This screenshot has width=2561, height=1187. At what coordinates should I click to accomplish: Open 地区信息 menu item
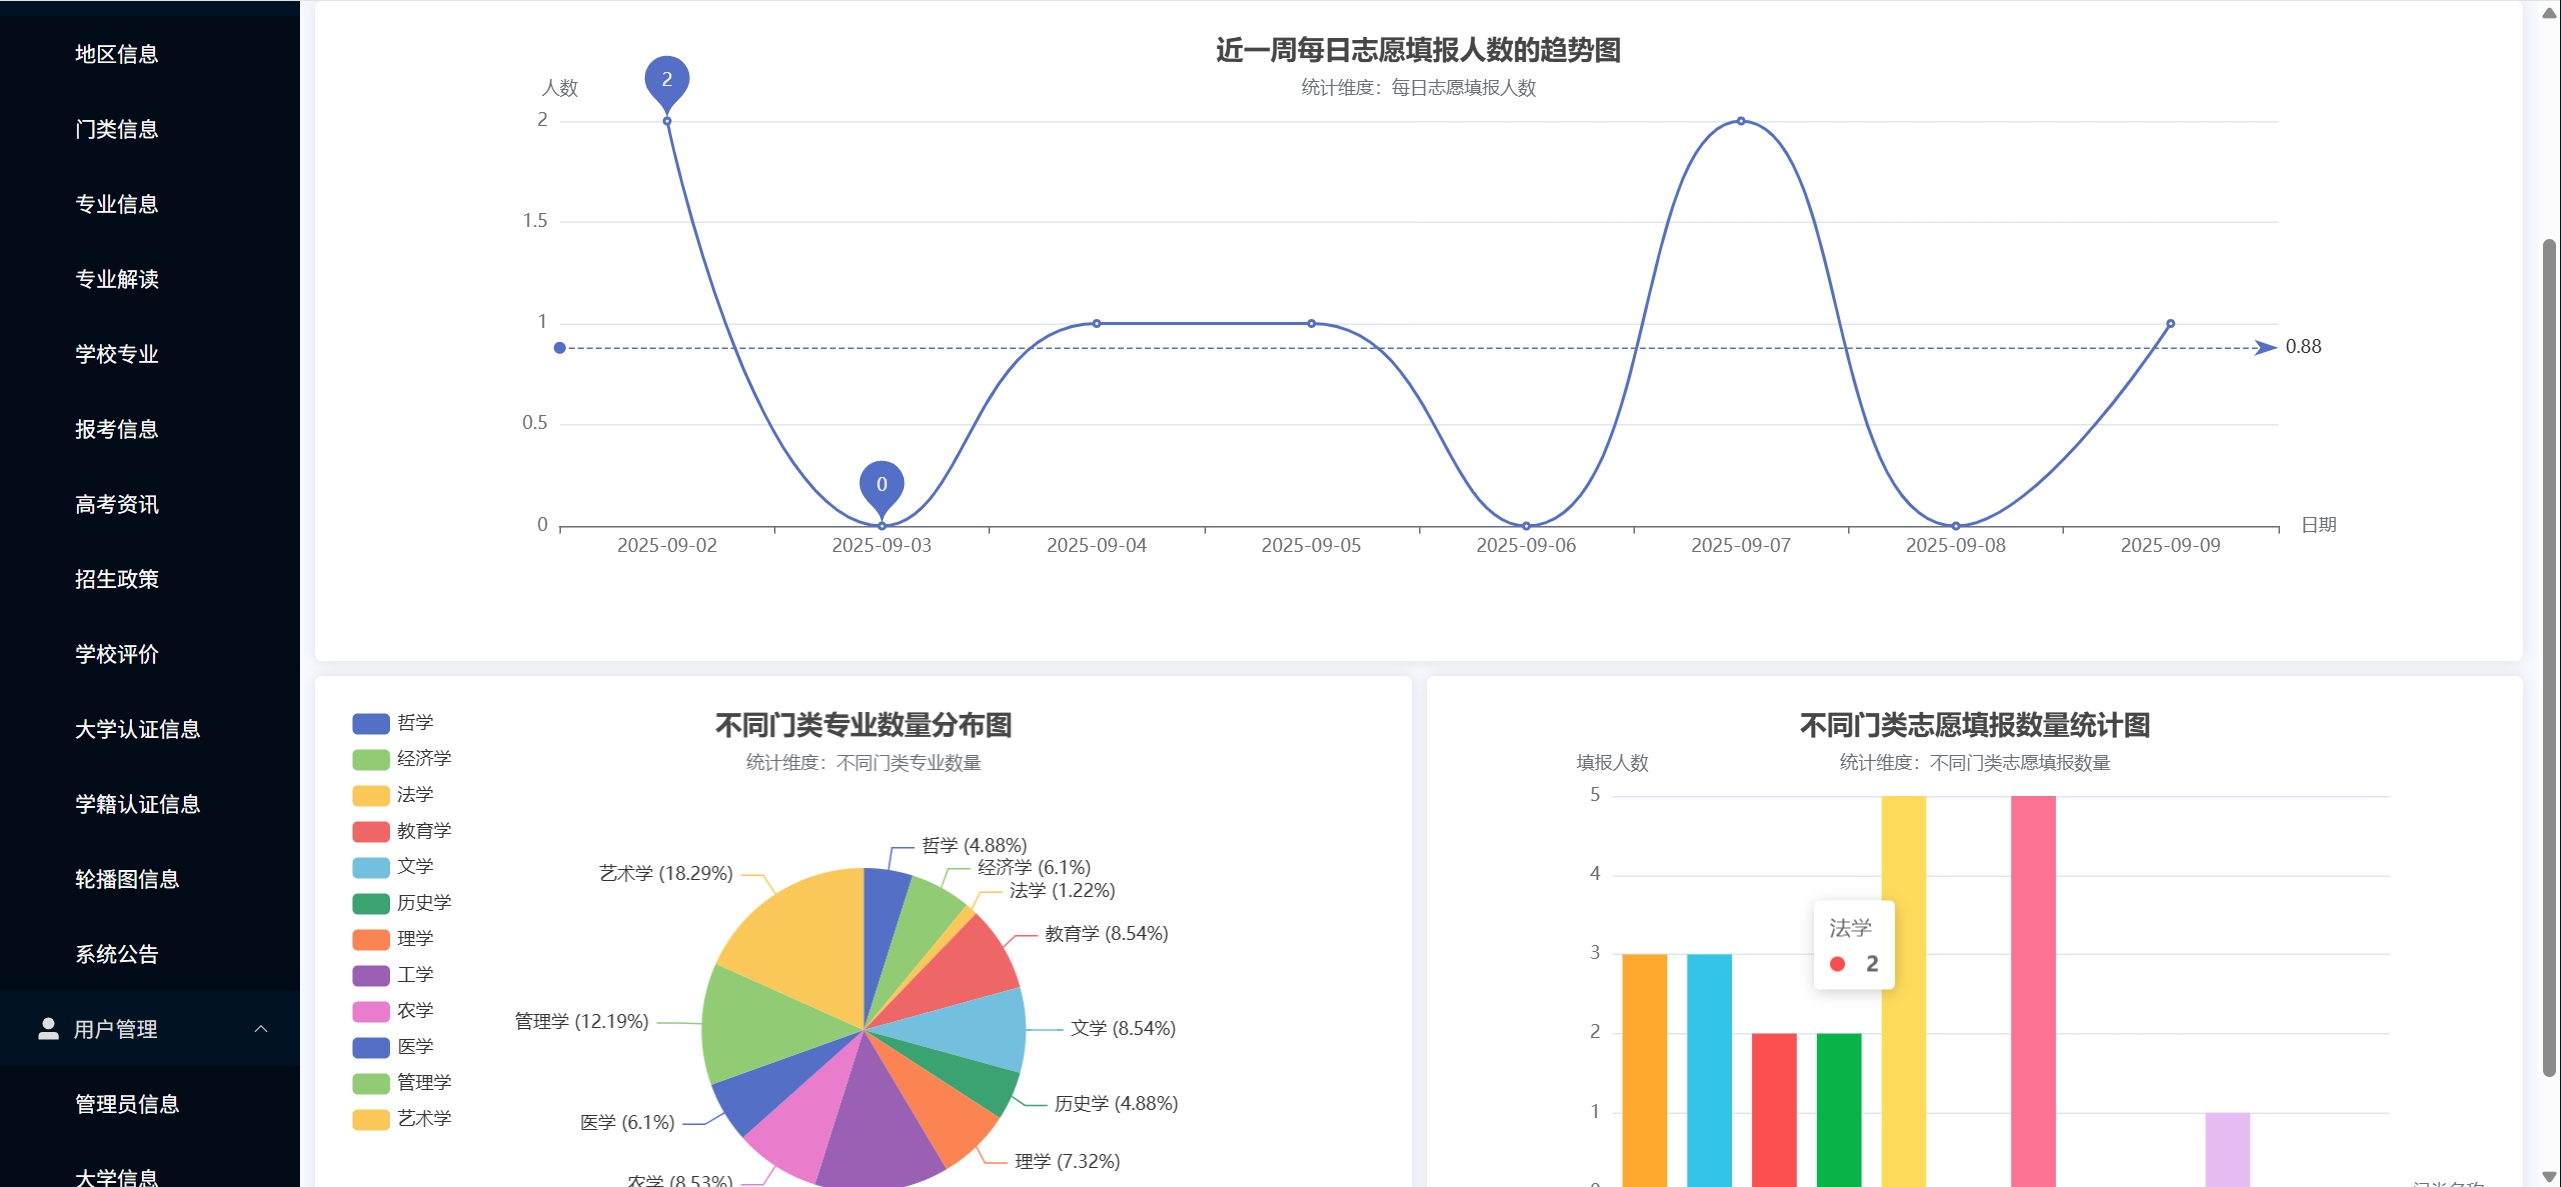pyautogui.click(x=117, y=54)
